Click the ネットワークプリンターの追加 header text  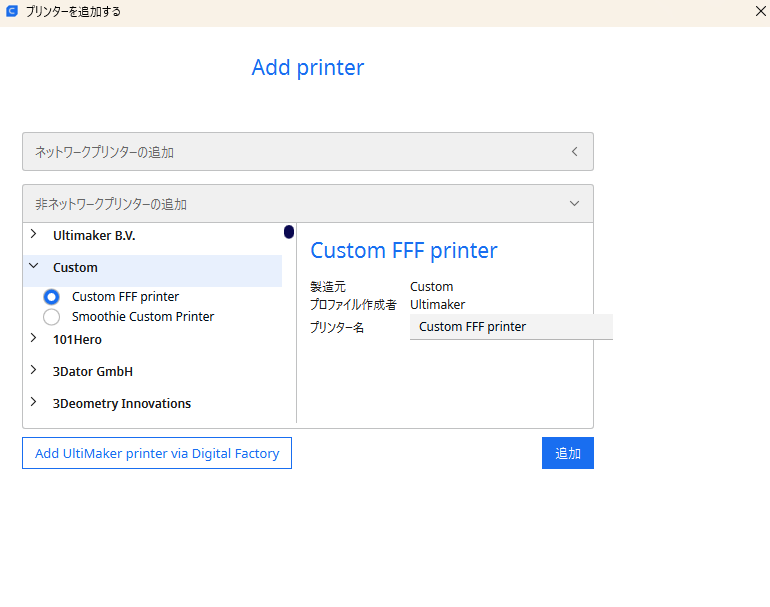coord(104,152)
